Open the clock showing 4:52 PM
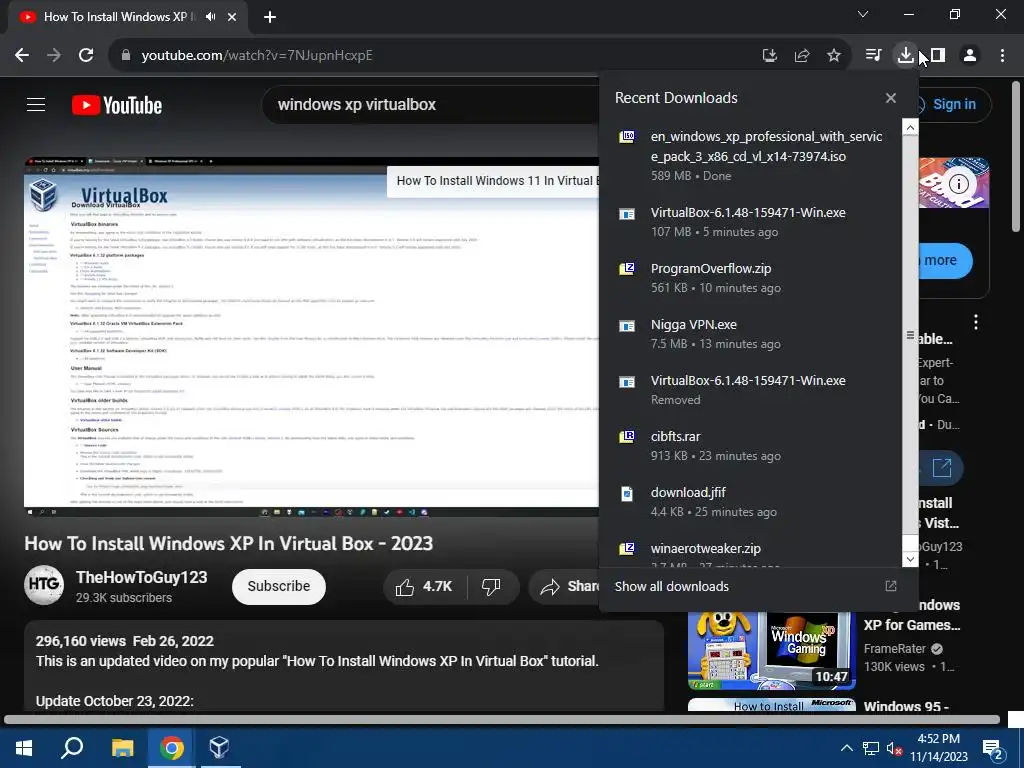The image size is (1024, 768). (x=939, y=748)
